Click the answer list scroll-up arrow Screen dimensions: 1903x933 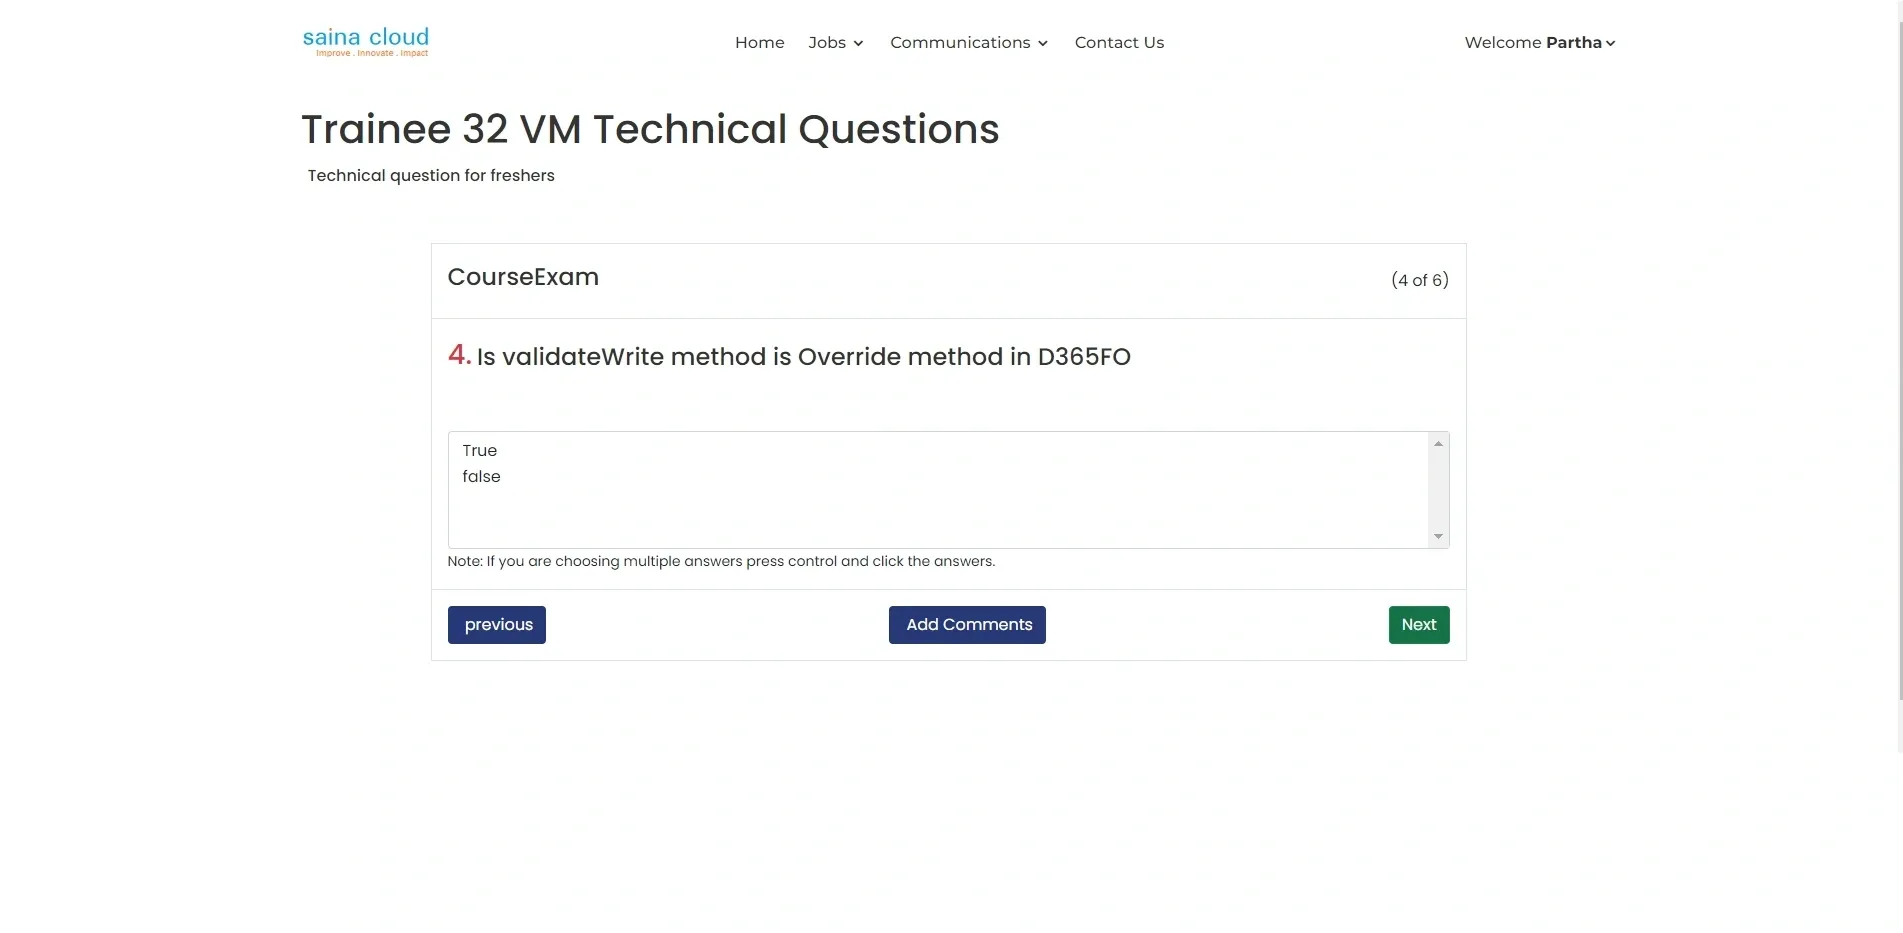coord(1438,444)
